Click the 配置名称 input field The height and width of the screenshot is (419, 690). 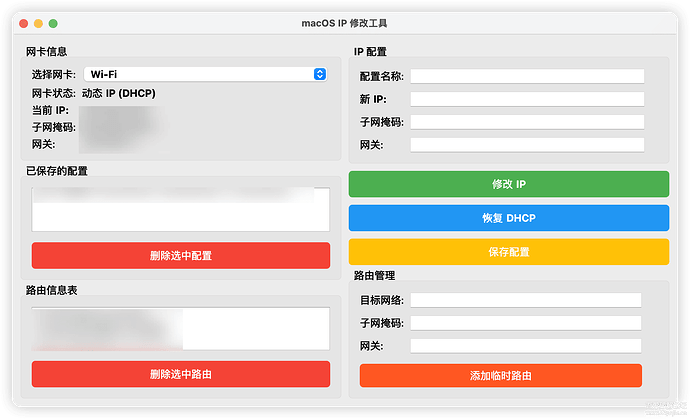pyautogui.click(x=527, y=76)
